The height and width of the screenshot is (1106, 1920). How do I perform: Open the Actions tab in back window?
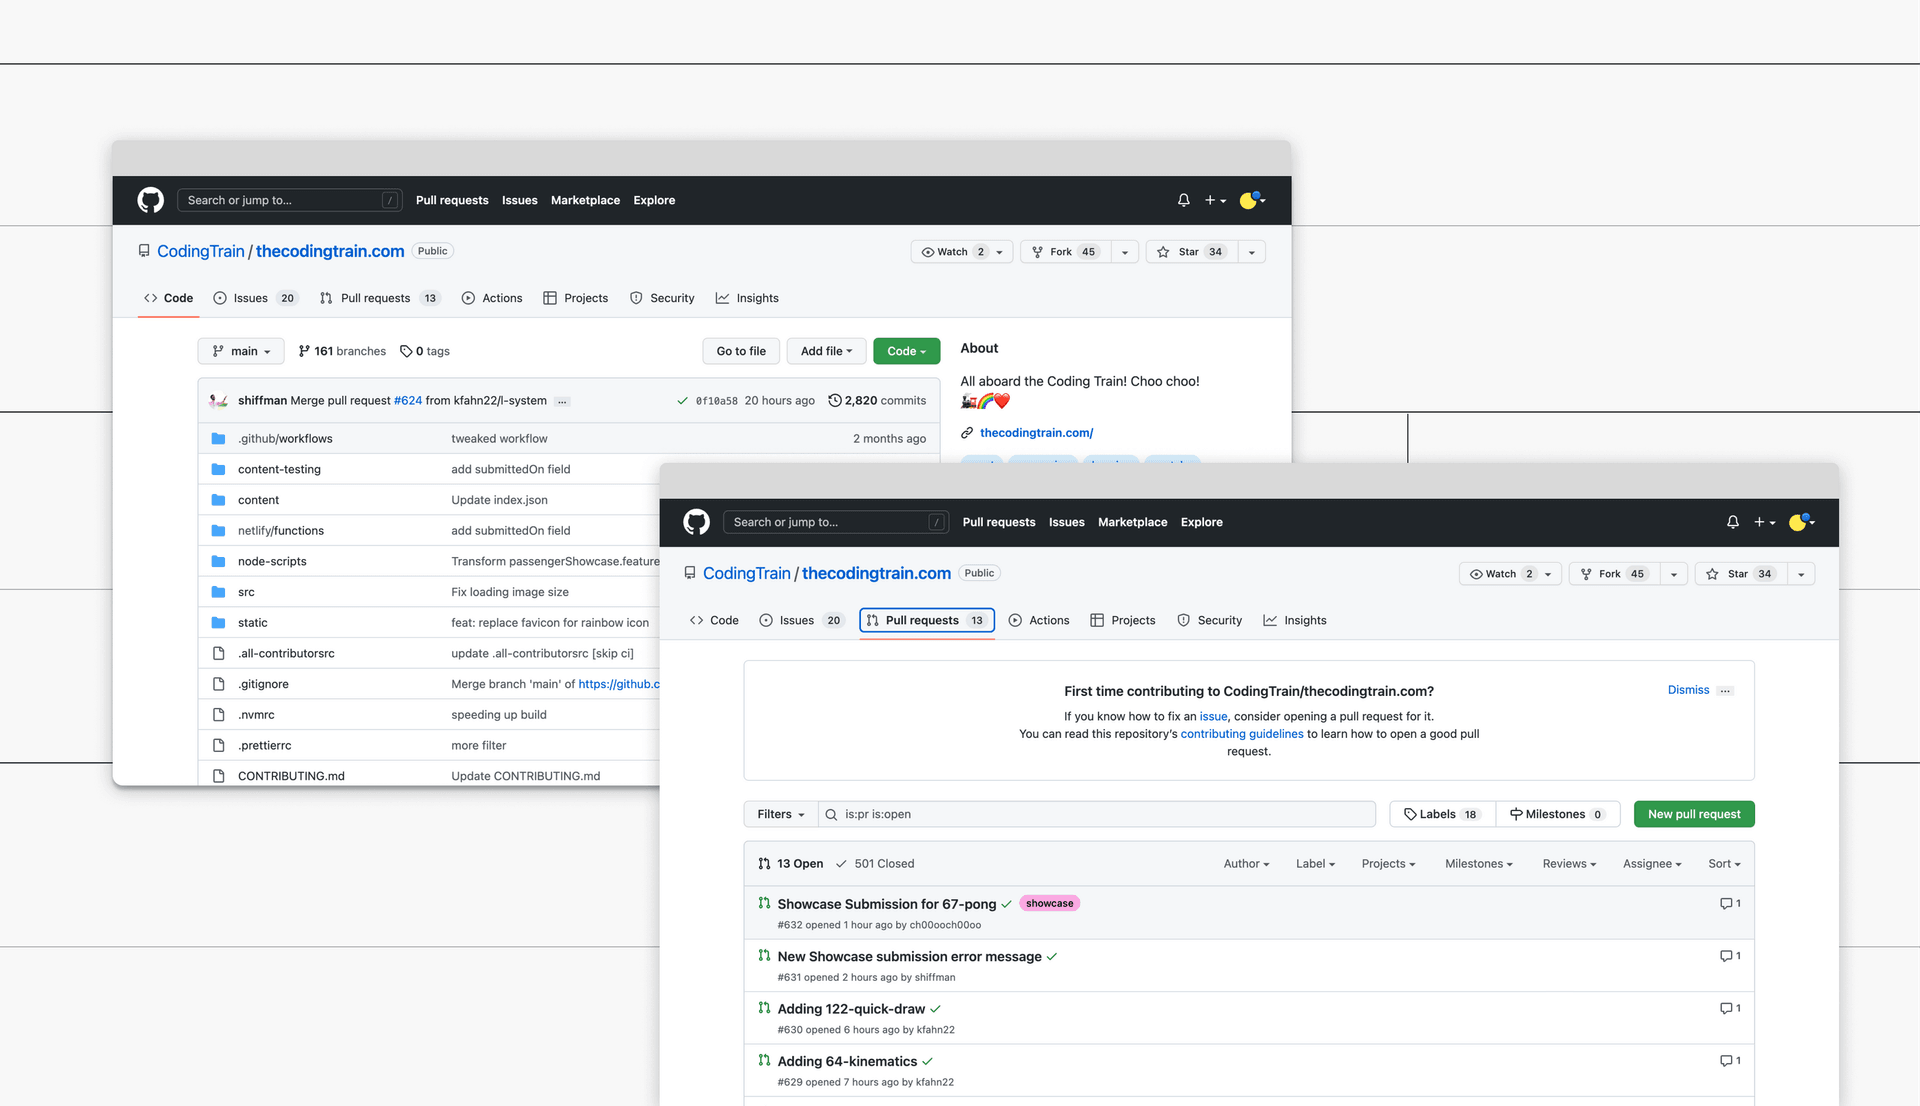pos(492,298)
